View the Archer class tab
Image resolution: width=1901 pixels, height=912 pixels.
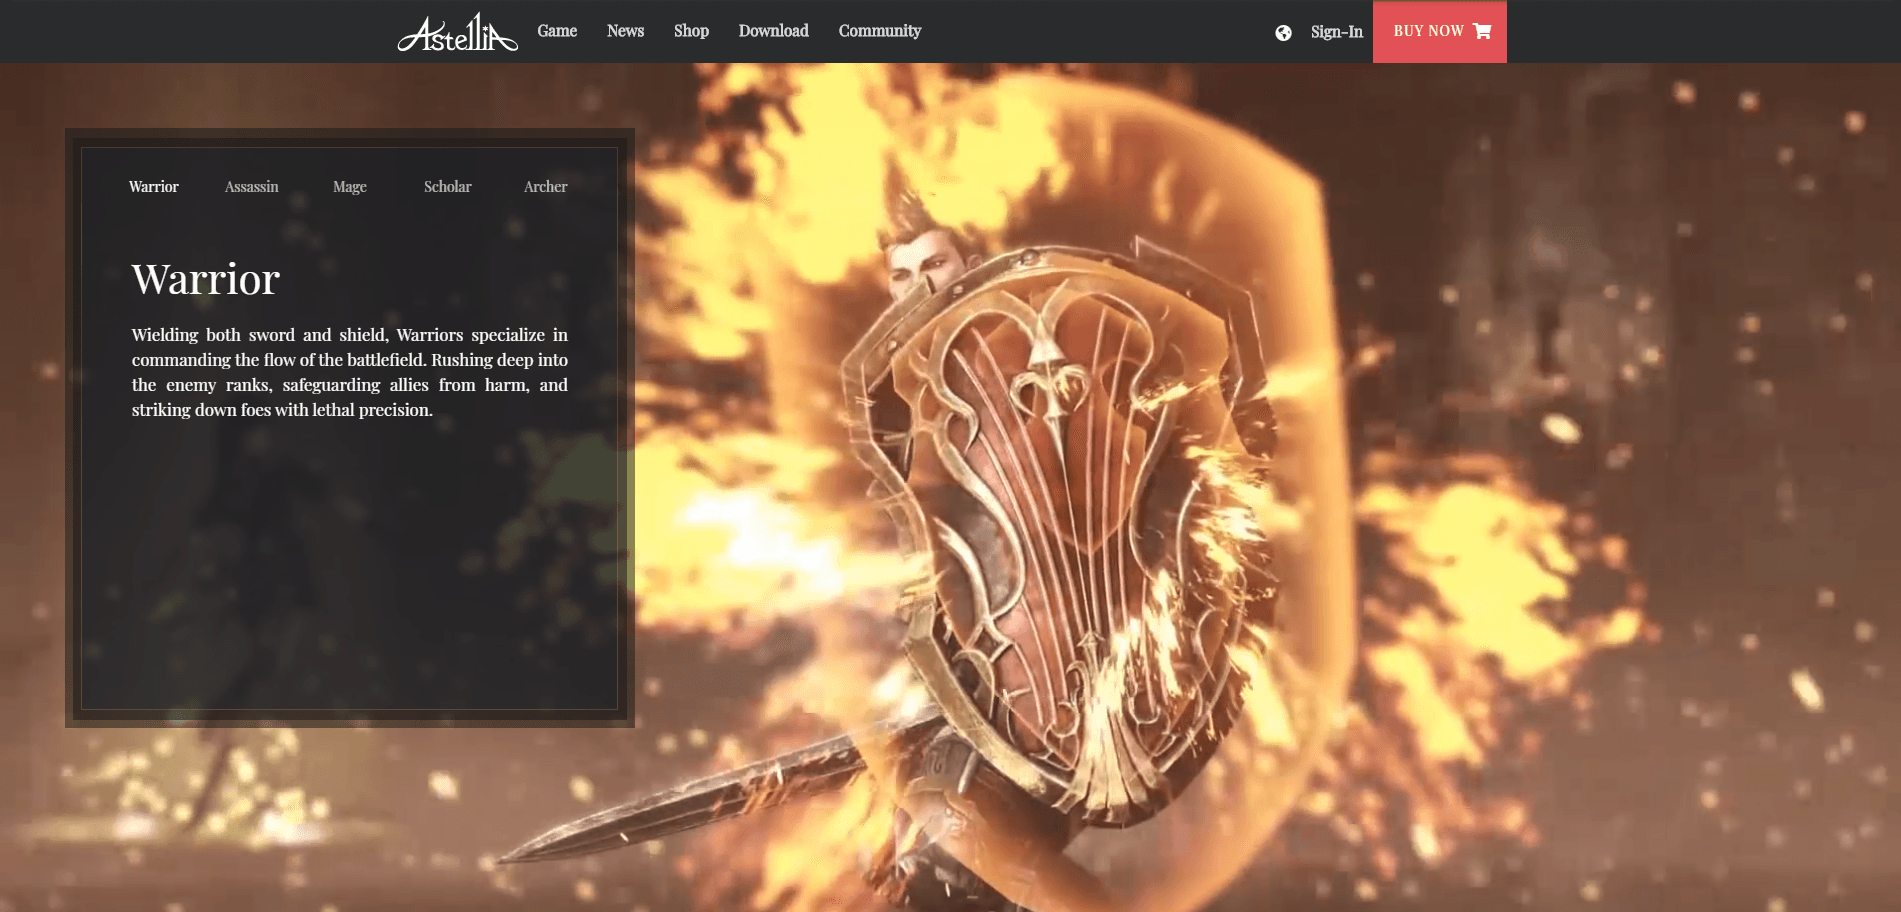[546, 187]
